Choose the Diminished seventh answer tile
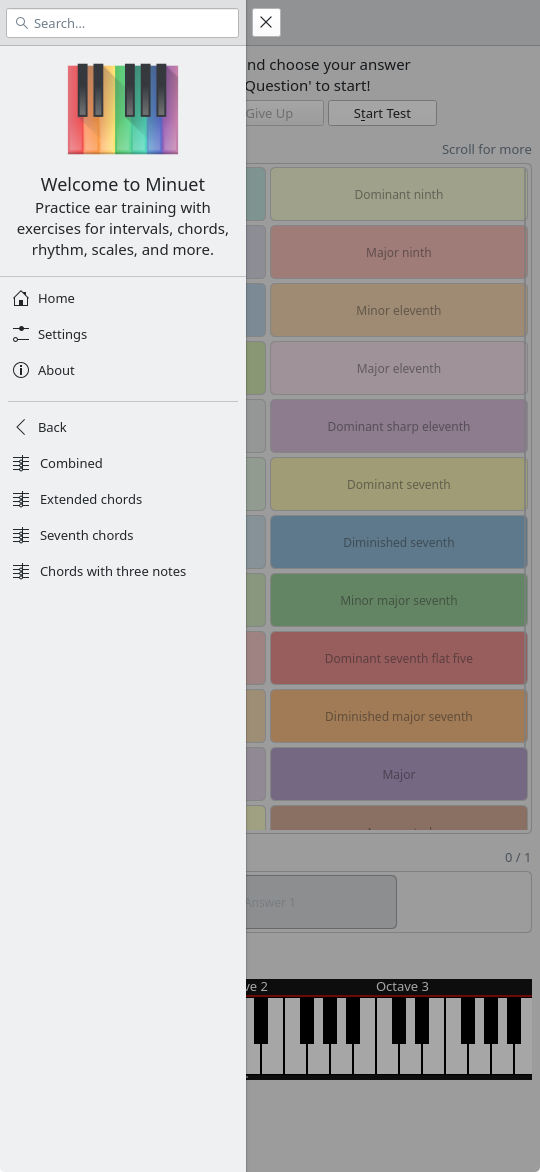This screenshot has height=1172, width=540. [x=399, y=543]
